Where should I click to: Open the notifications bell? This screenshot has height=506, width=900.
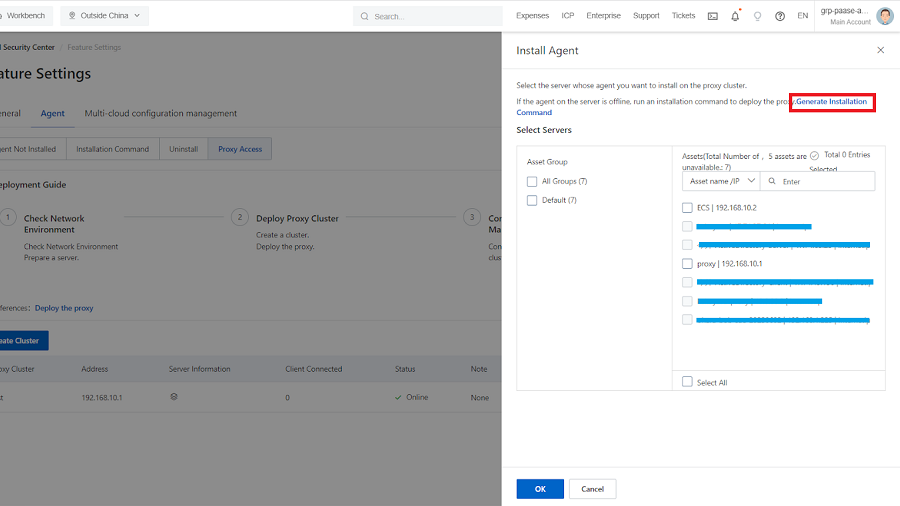tap(735, 16)
